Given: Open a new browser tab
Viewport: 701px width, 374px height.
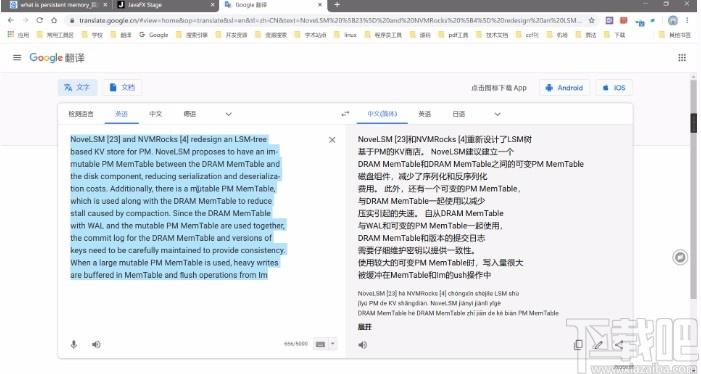Looking at the screenshot, I should click(337, 4).
